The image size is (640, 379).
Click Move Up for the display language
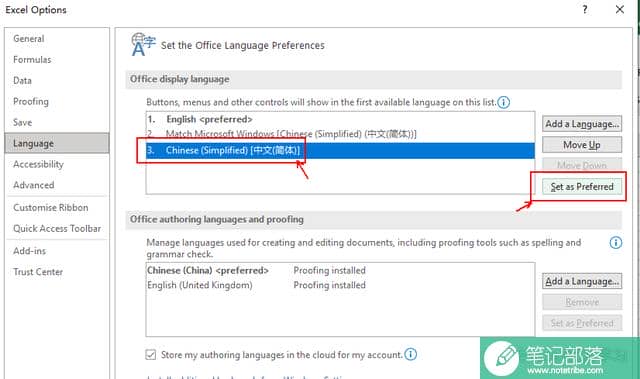[582, 145]
